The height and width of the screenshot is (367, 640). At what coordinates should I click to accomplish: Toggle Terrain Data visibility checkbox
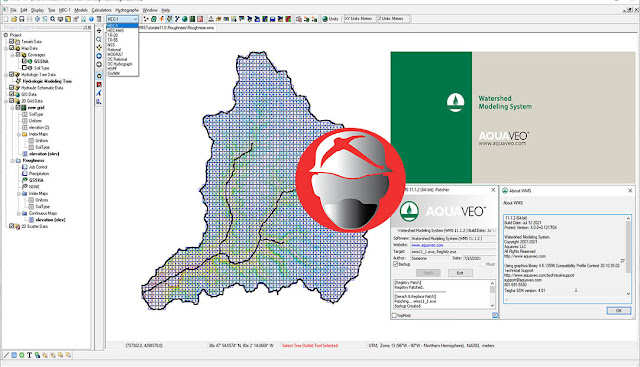11,41
